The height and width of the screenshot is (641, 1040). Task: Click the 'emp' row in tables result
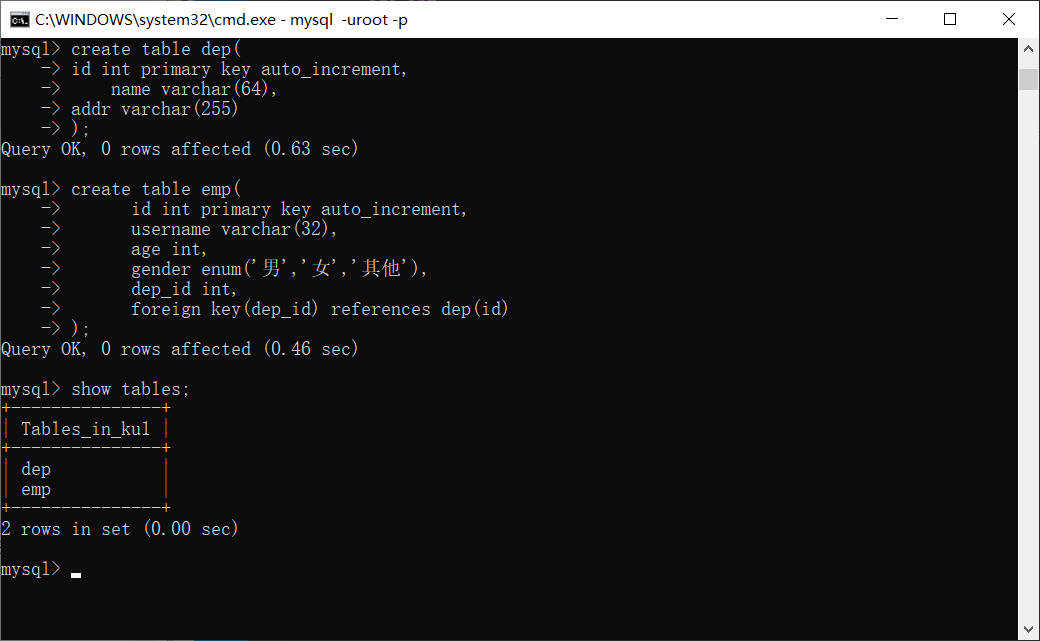tap(36, 490)
